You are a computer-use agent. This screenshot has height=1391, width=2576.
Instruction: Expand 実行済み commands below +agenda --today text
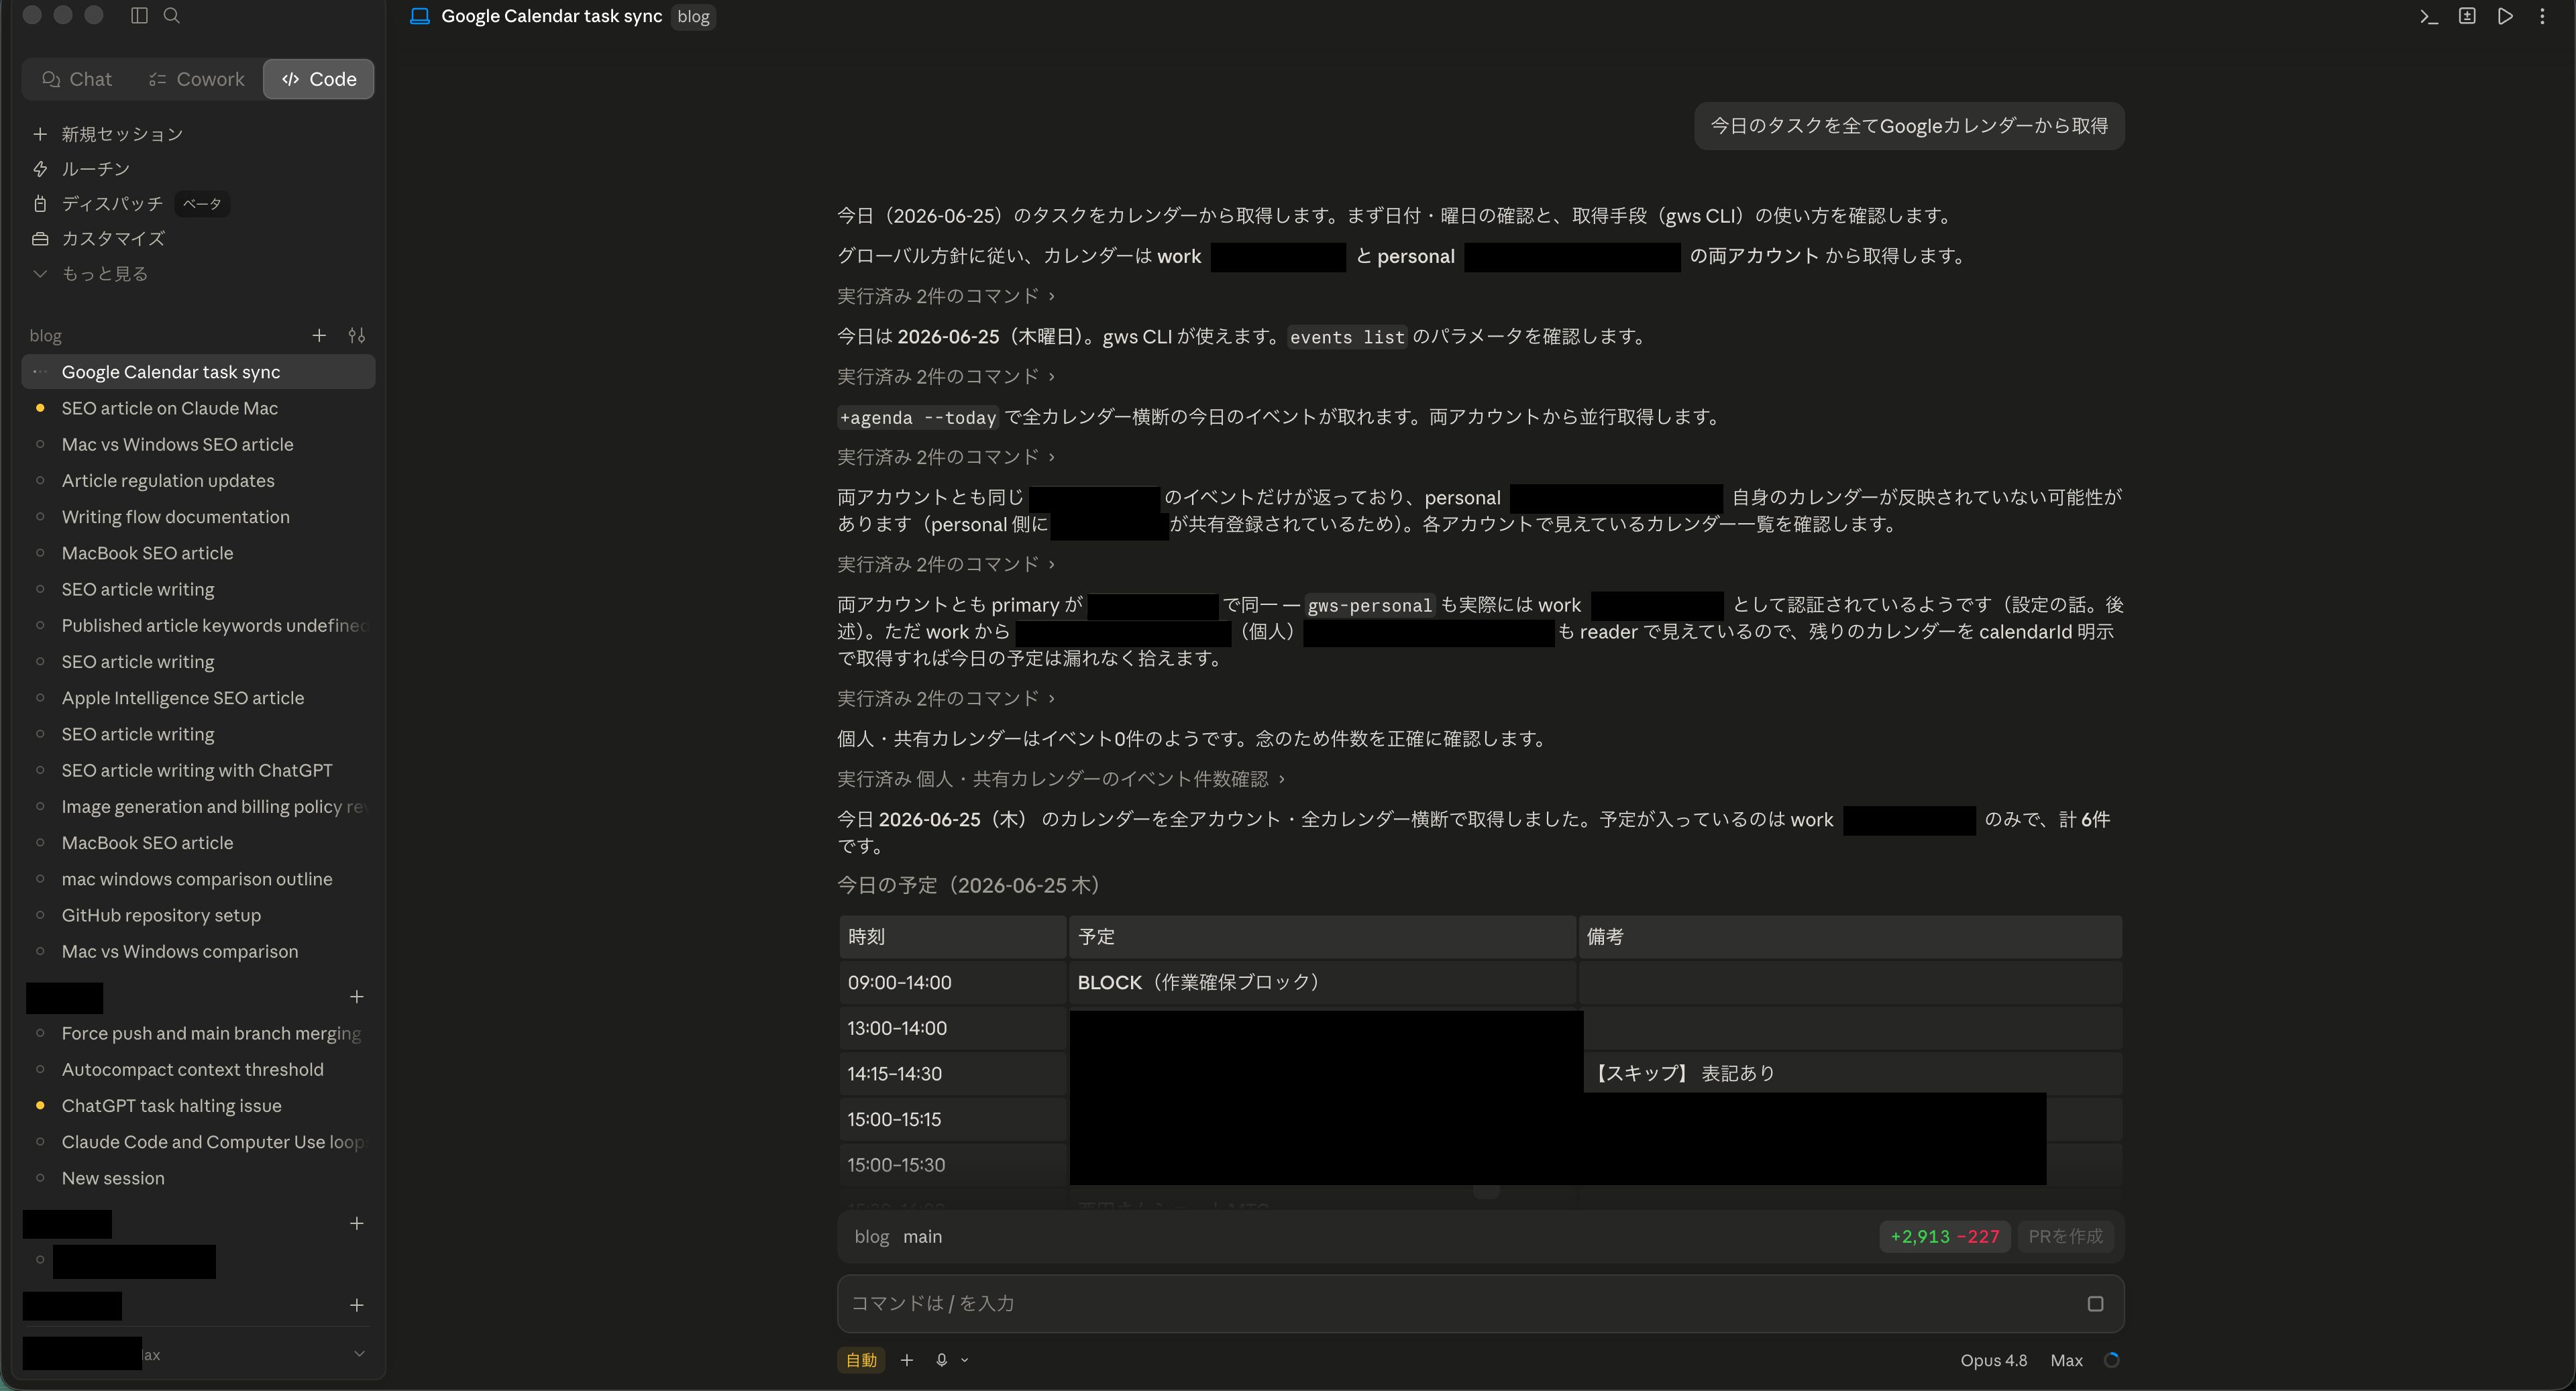point(946,457)
